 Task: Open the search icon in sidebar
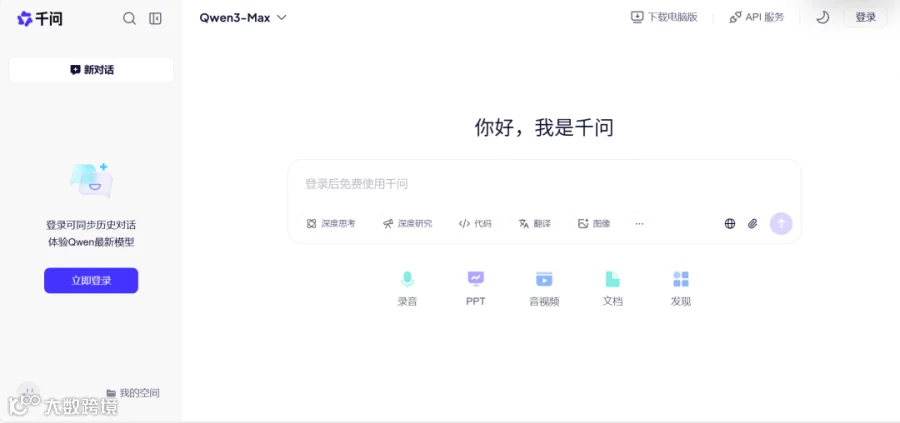130,18
